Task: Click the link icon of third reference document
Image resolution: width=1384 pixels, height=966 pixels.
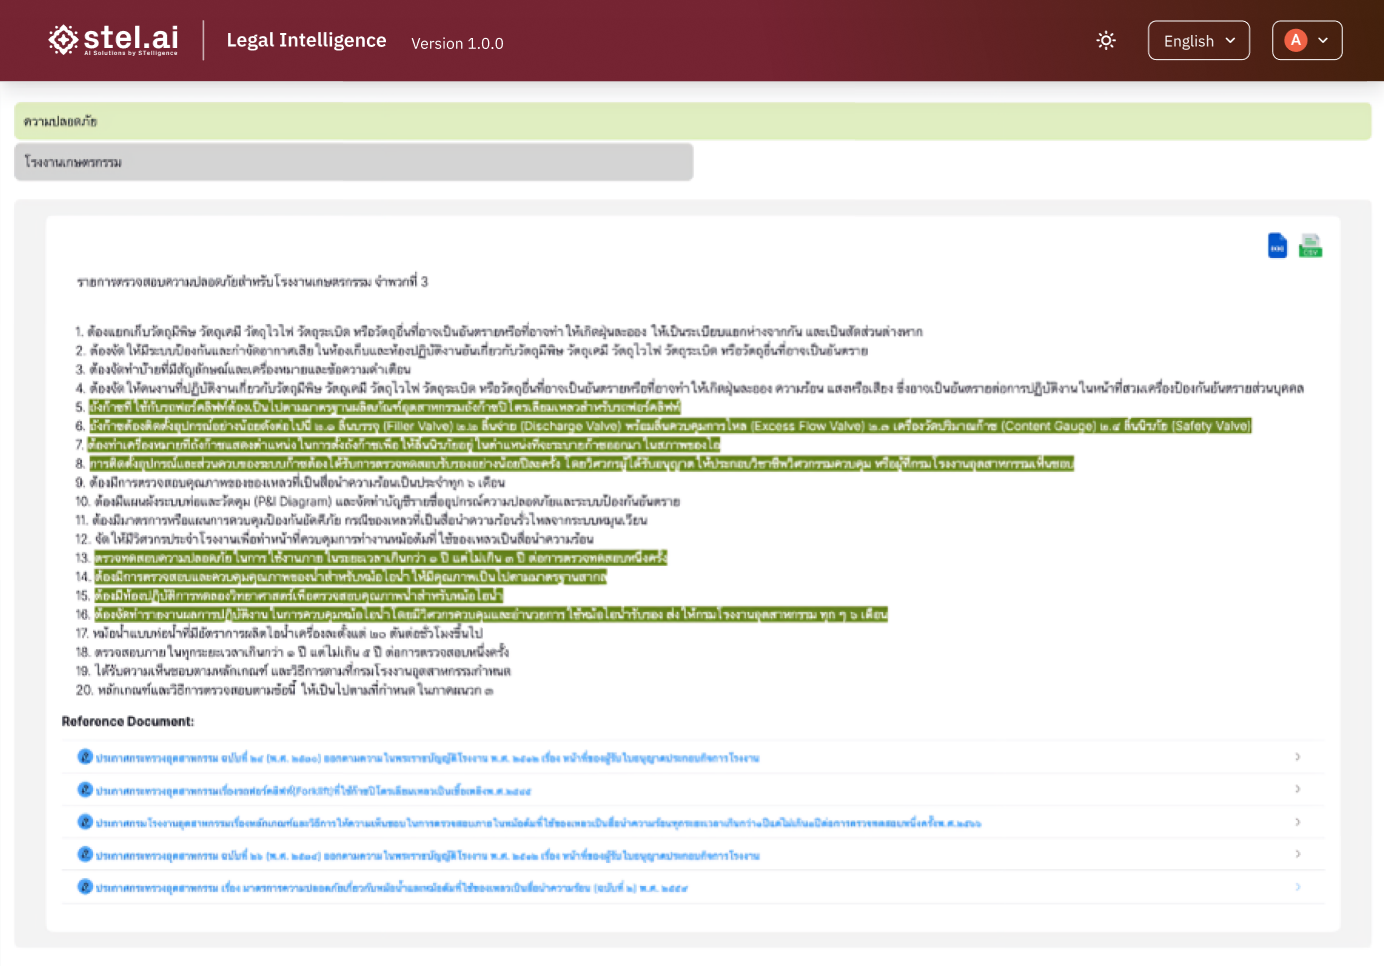Action: pos(85,822)
